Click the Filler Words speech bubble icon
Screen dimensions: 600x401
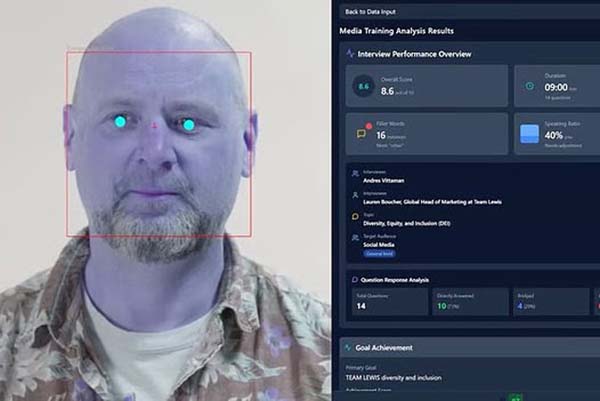click(362, 133)
